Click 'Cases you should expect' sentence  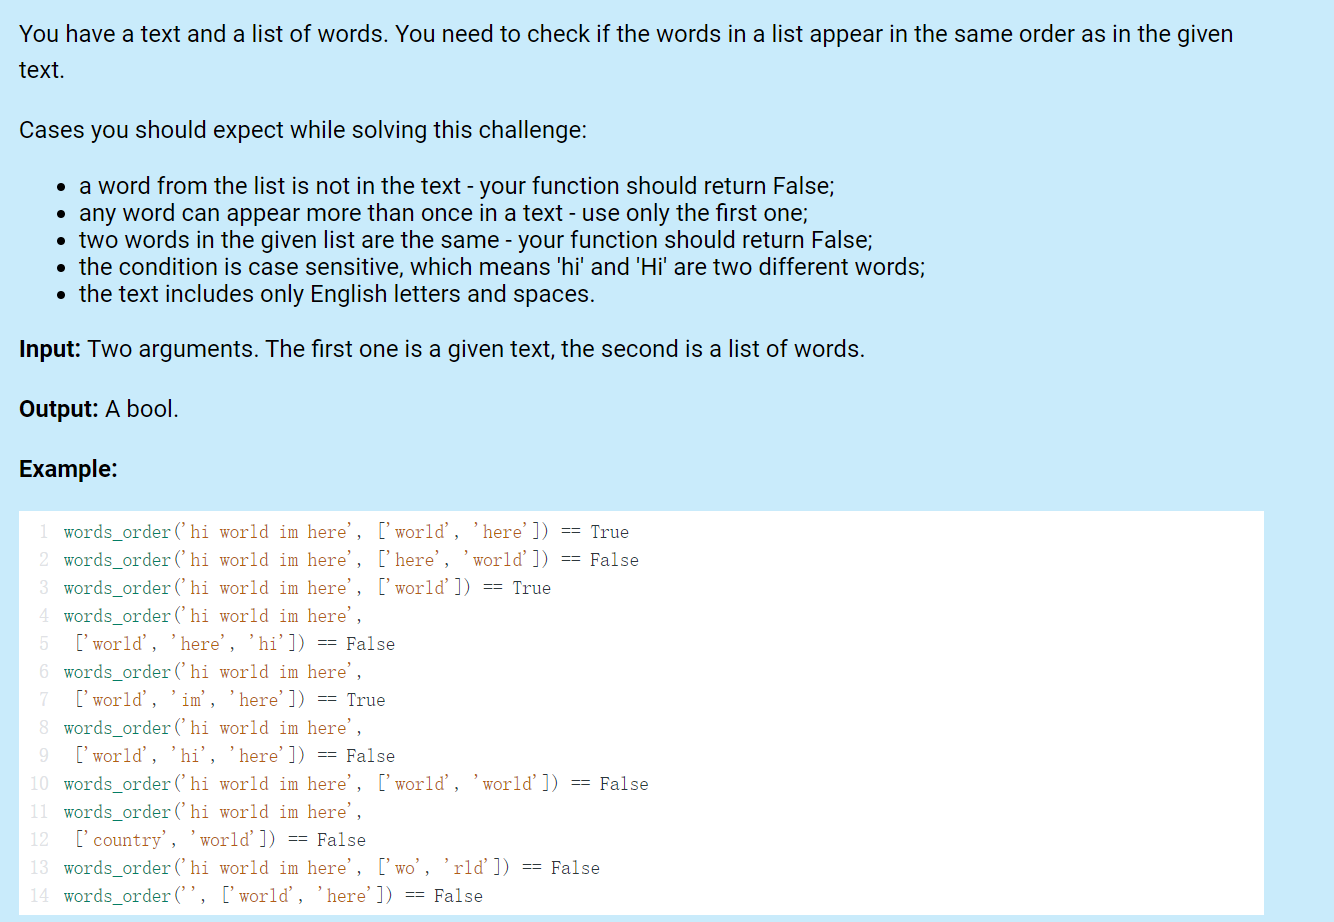click(303, 130)
